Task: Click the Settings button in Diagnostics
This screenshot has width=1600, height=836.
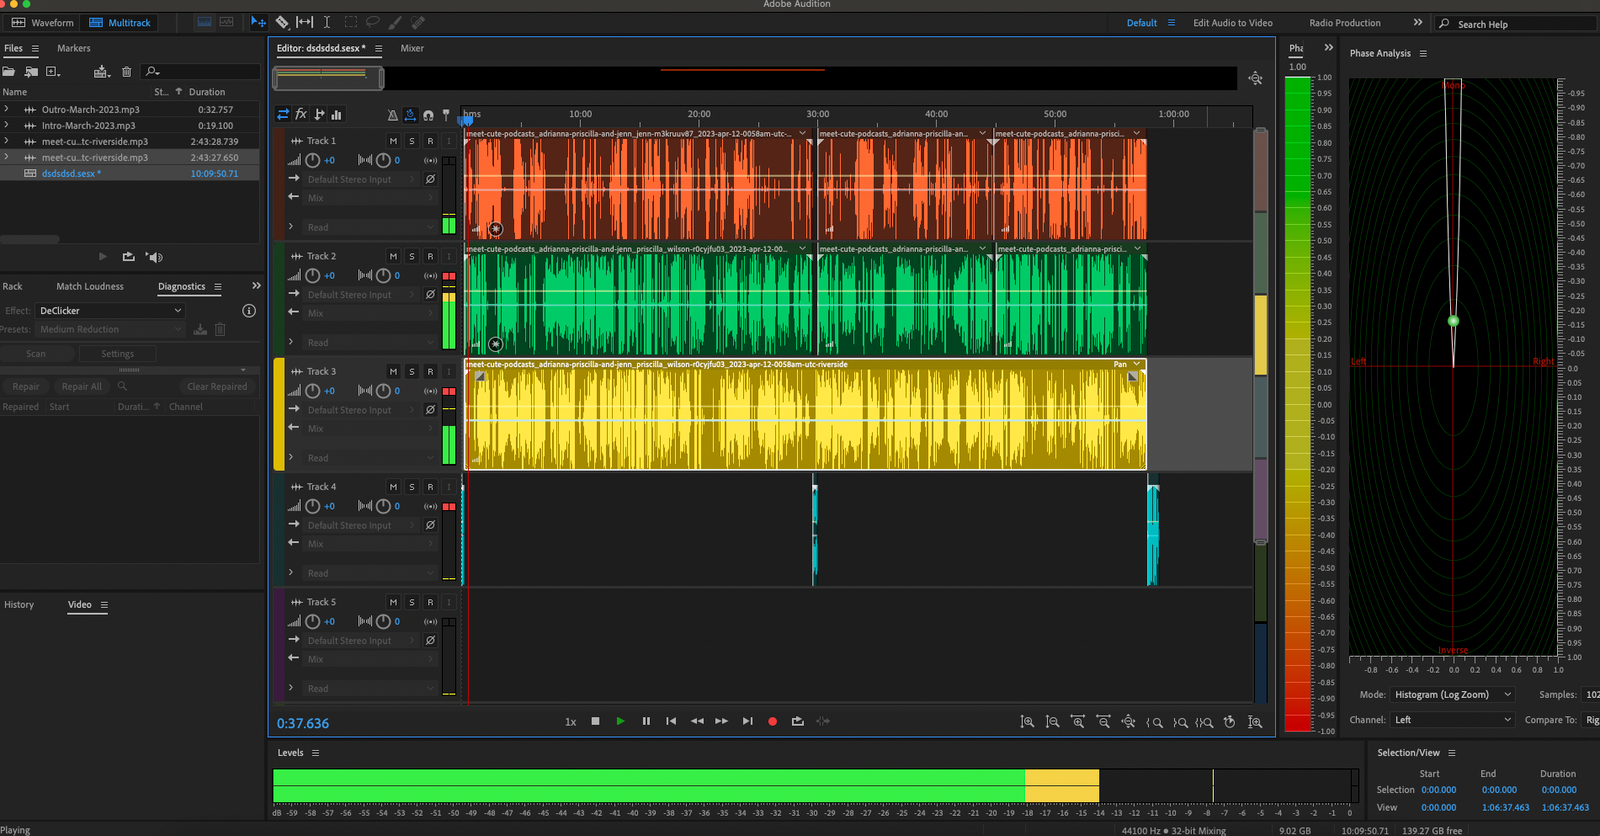Action: tap(117, 354)
